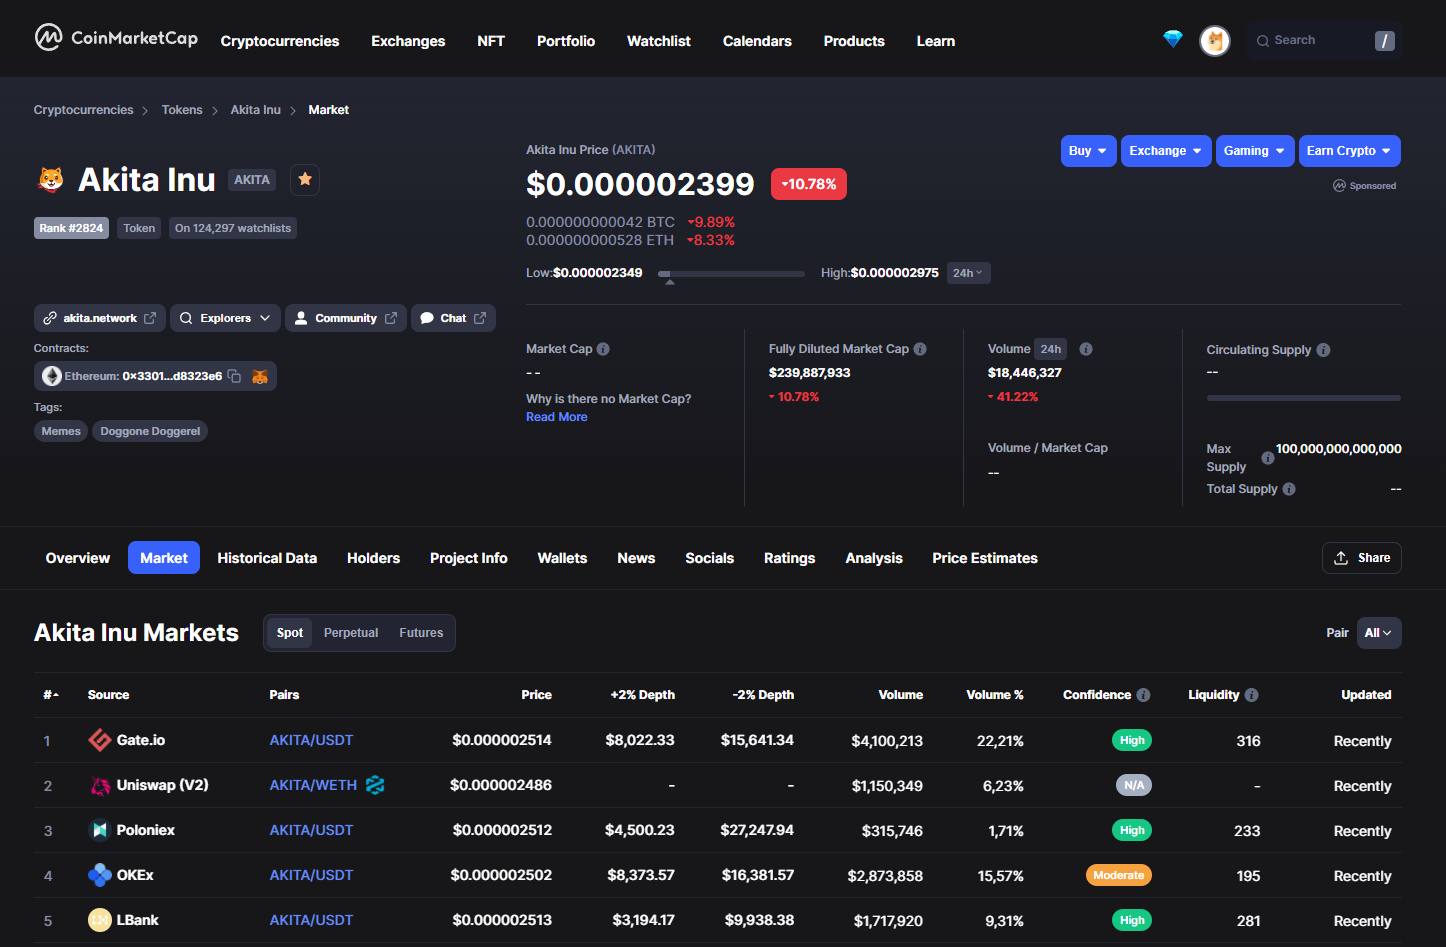Viewport: 1446px width, 947px height.
Task: Open the akita.network website link
Action: (x=100, y=318)
